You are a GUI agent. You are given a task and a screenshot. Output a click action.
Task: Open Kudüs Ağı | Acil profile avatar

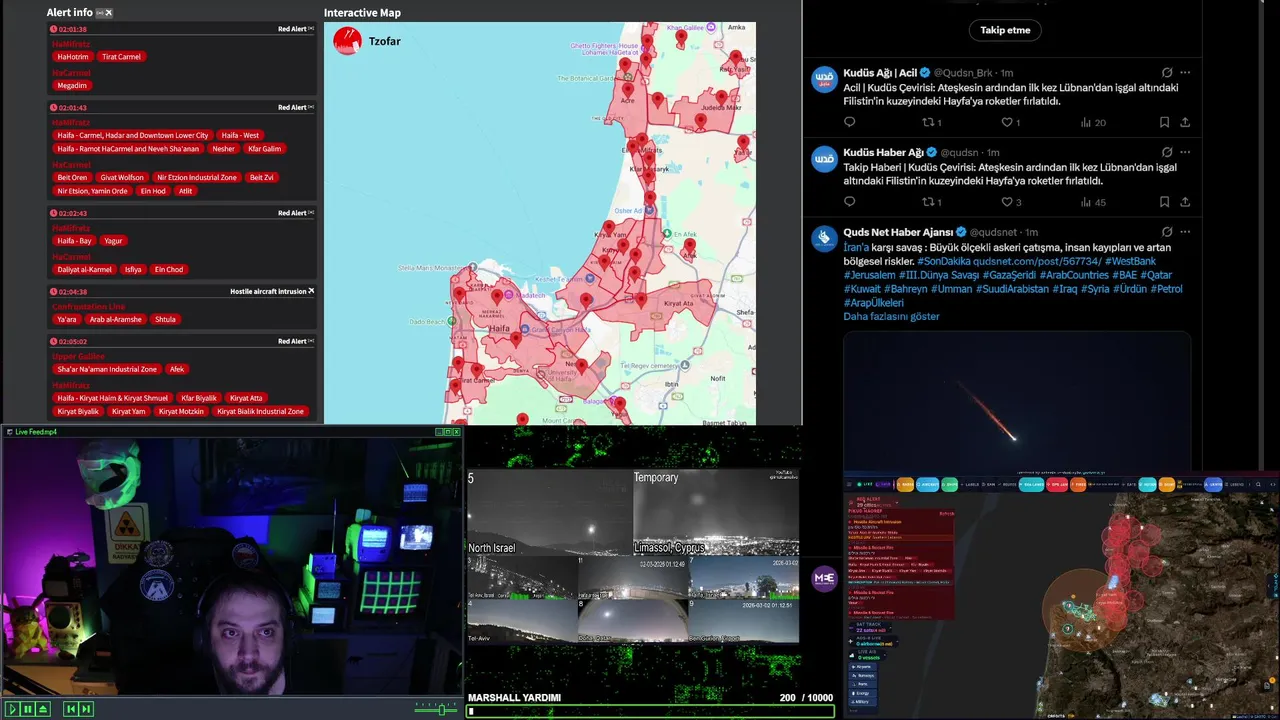[824, 79]
